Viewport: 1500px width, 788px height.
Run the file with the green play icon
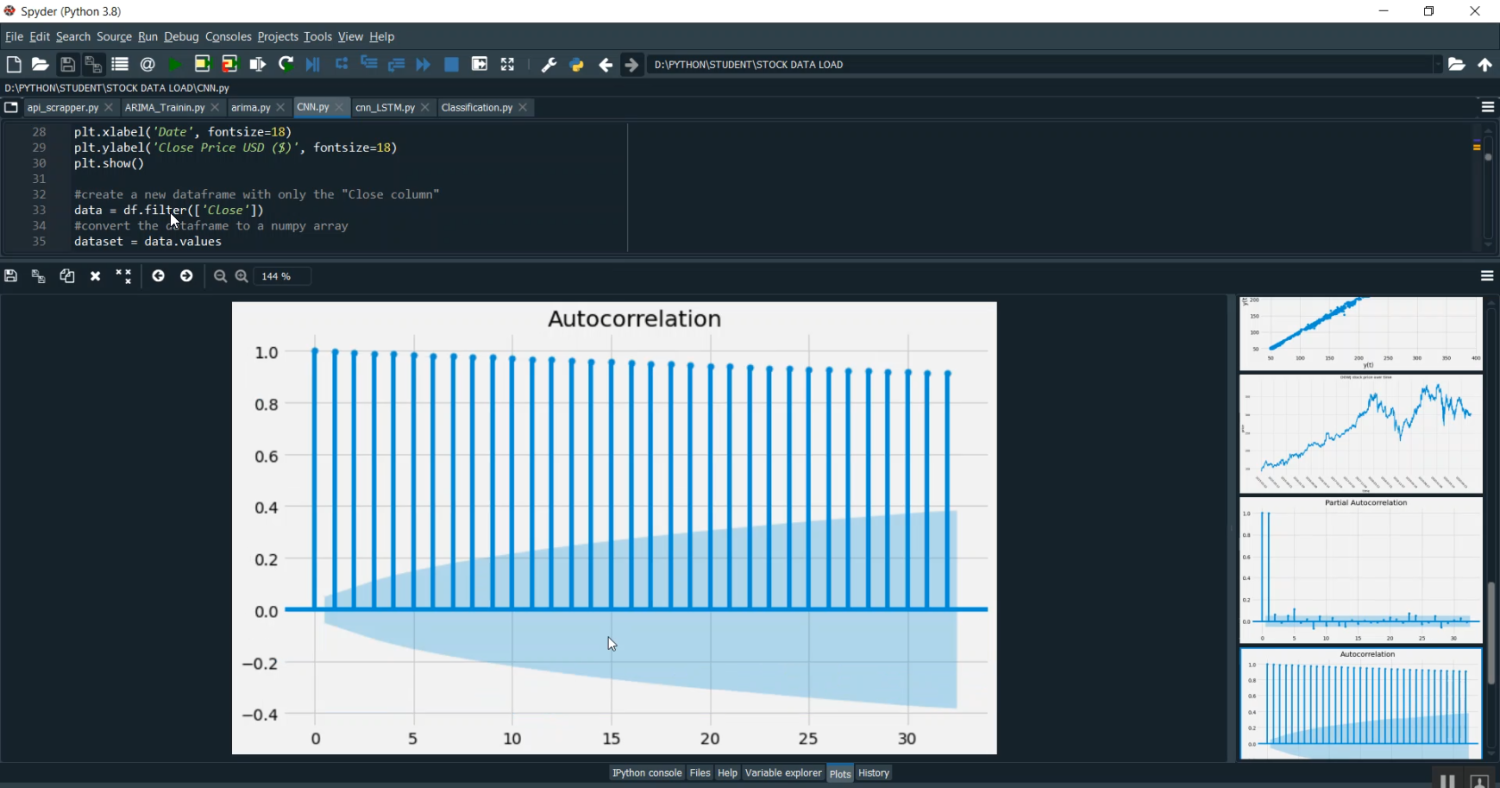click(175, 64)
